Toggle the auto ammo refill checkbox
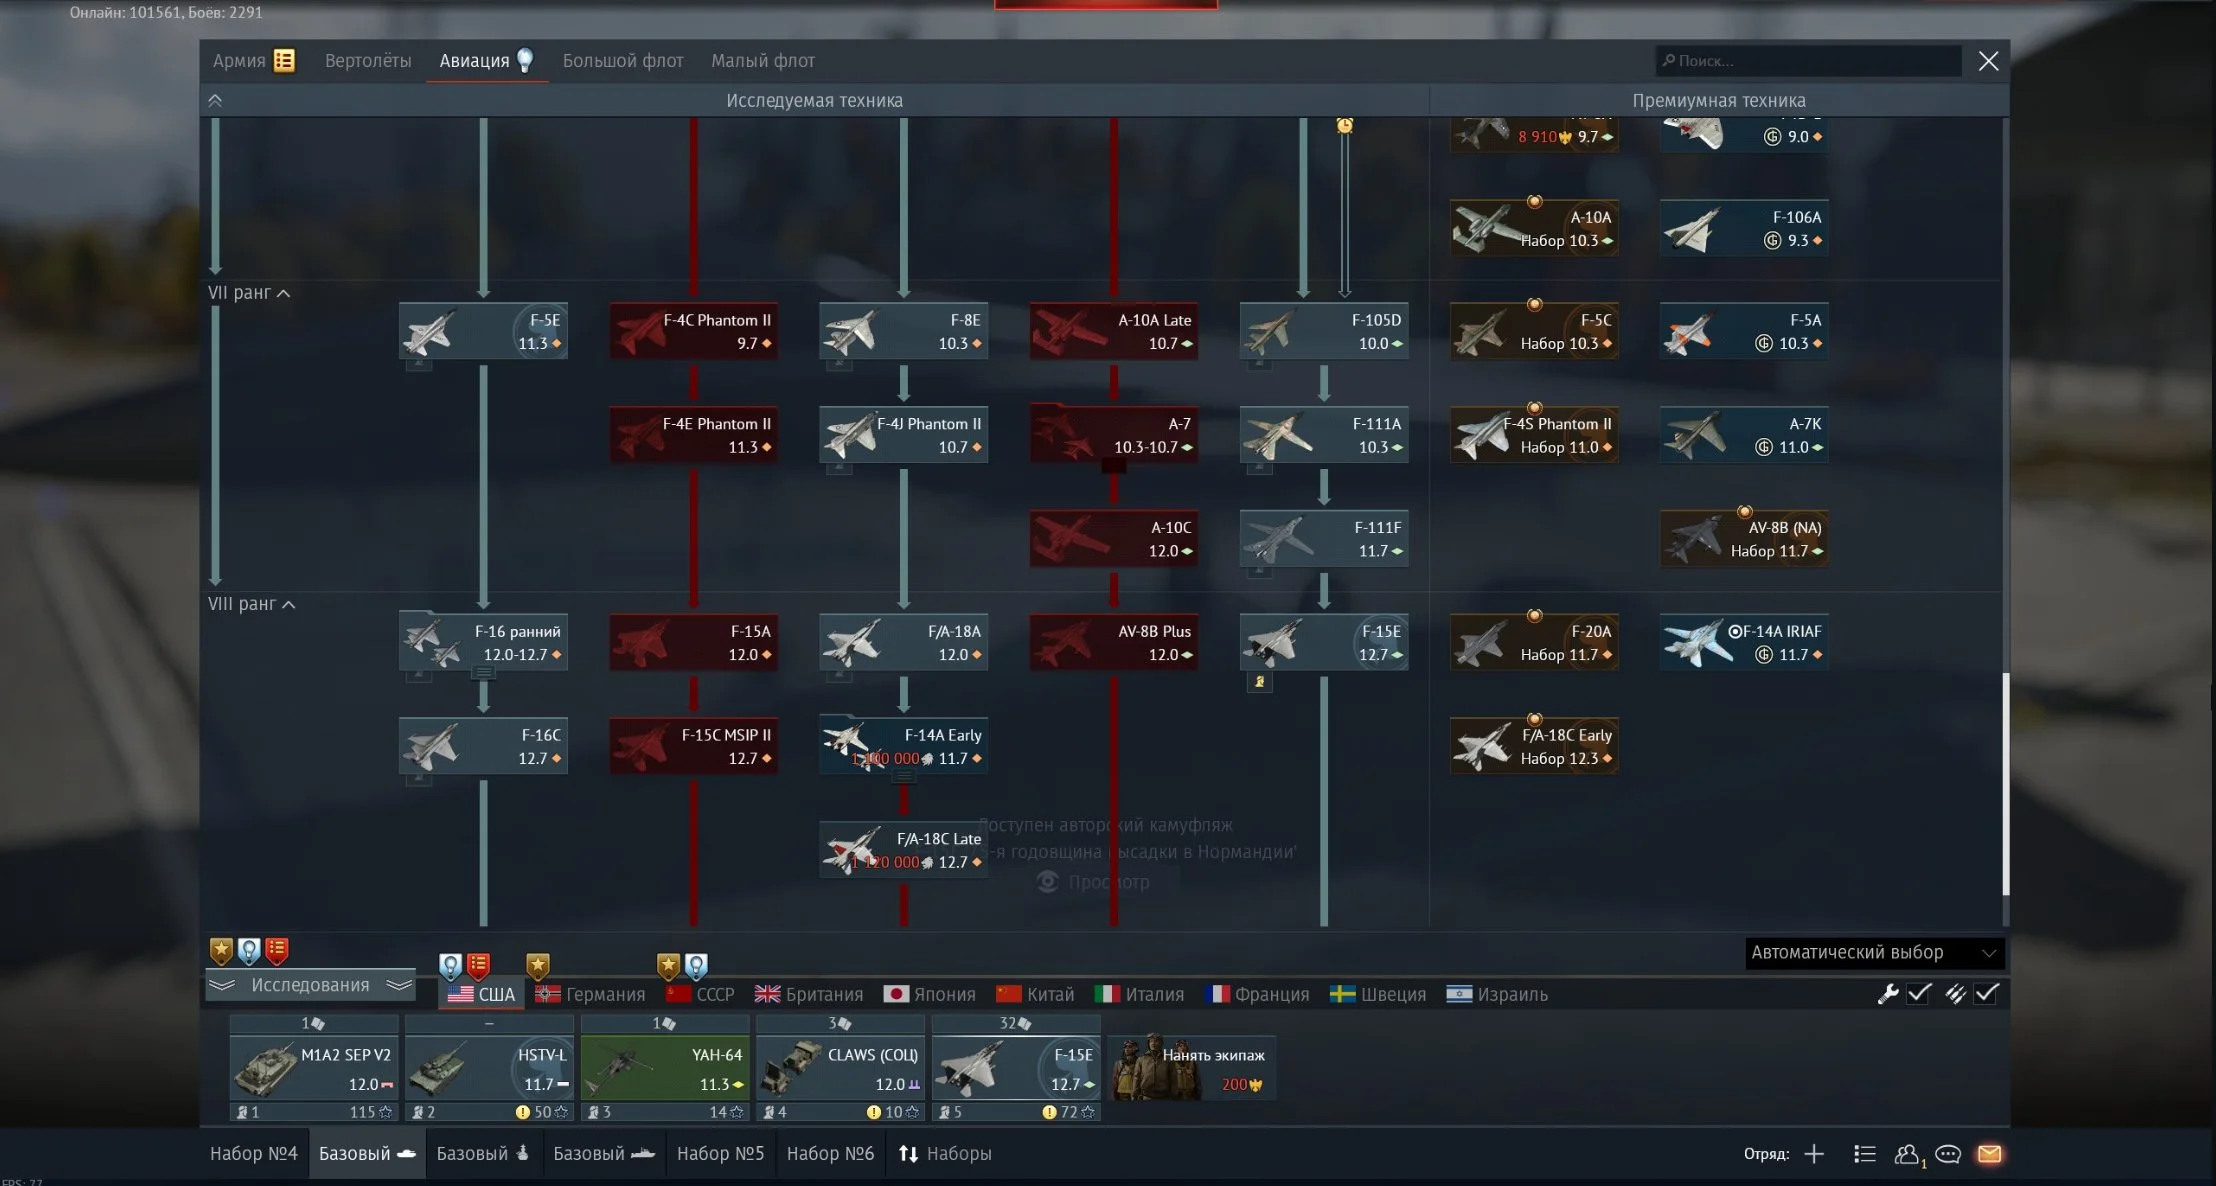2216x1186 pixels. pyautogui.click(x=1987, y=993)
